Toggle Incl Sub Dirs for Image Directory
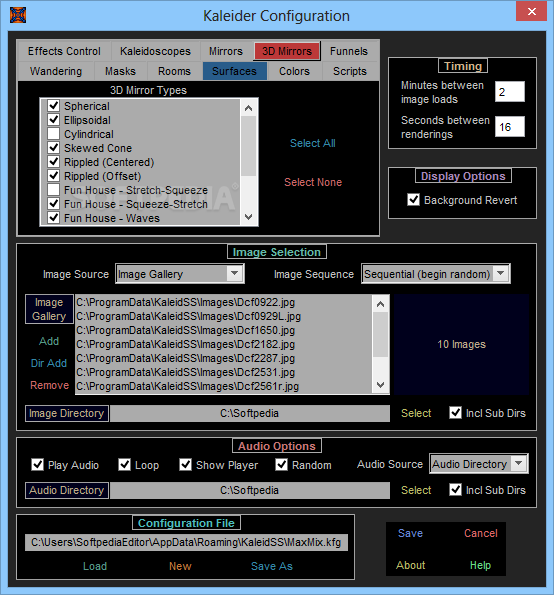 pyautogui.click(x=455, y=413)
